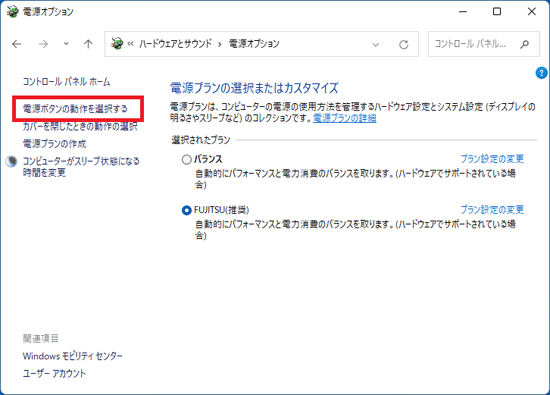
Task: Open コントロール パネル ホーム
Action: point(66,82)
